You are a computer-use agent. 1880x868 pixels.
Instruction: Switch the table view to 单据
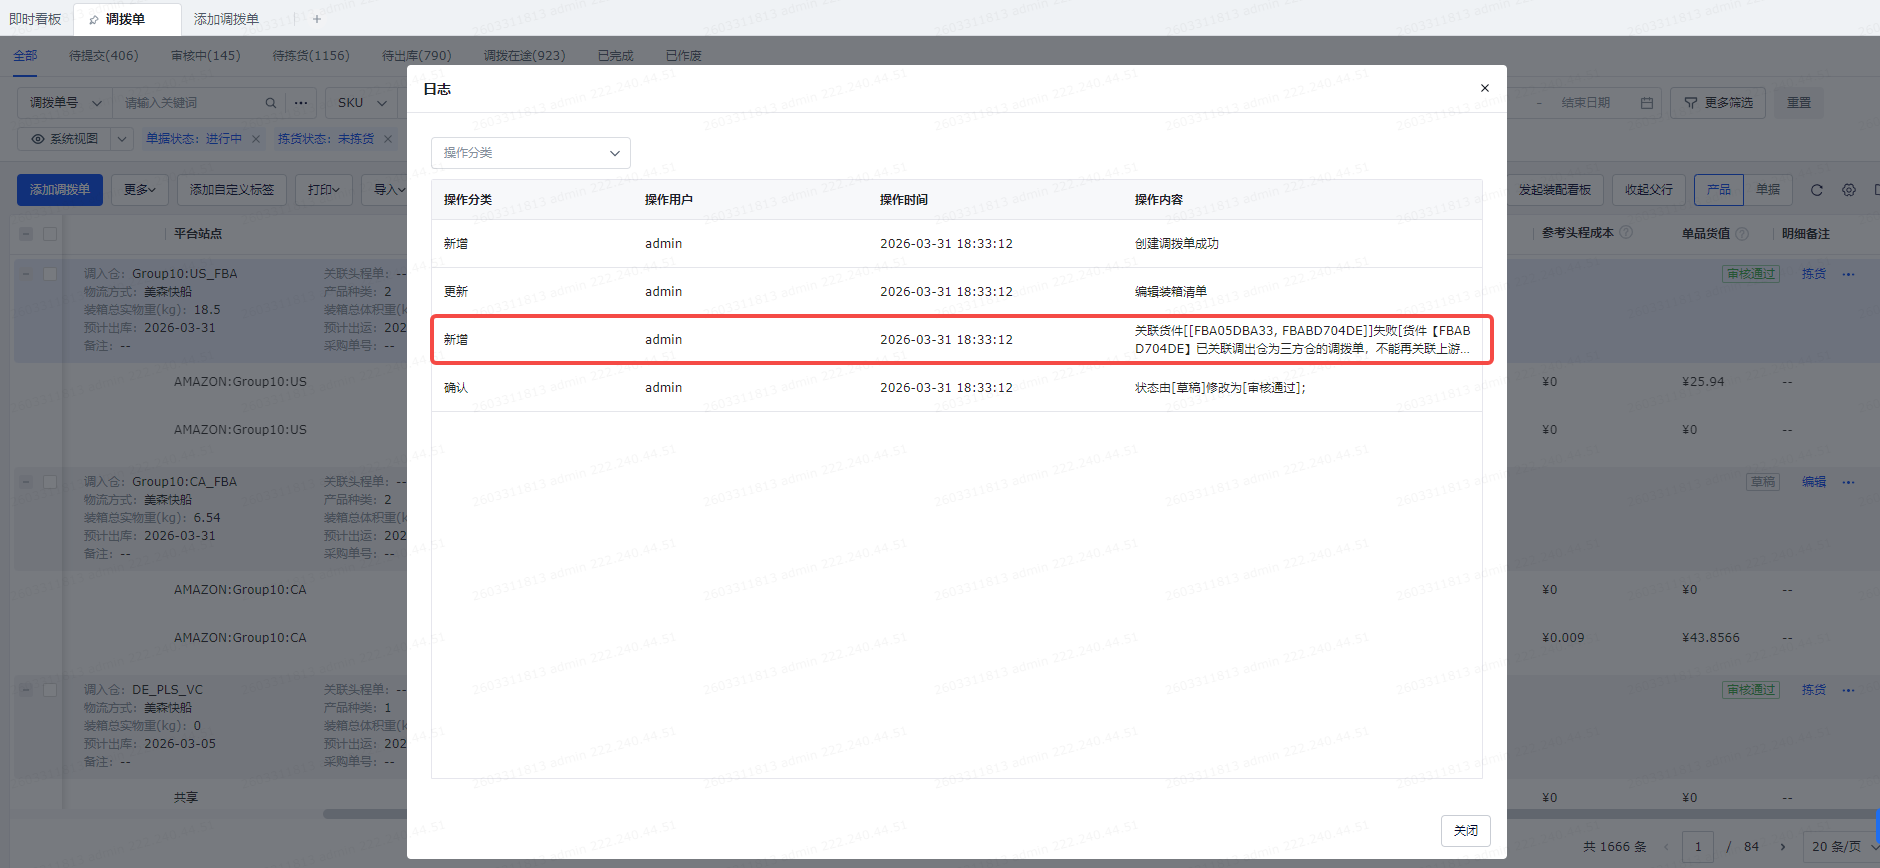[x=1768, y=190]
